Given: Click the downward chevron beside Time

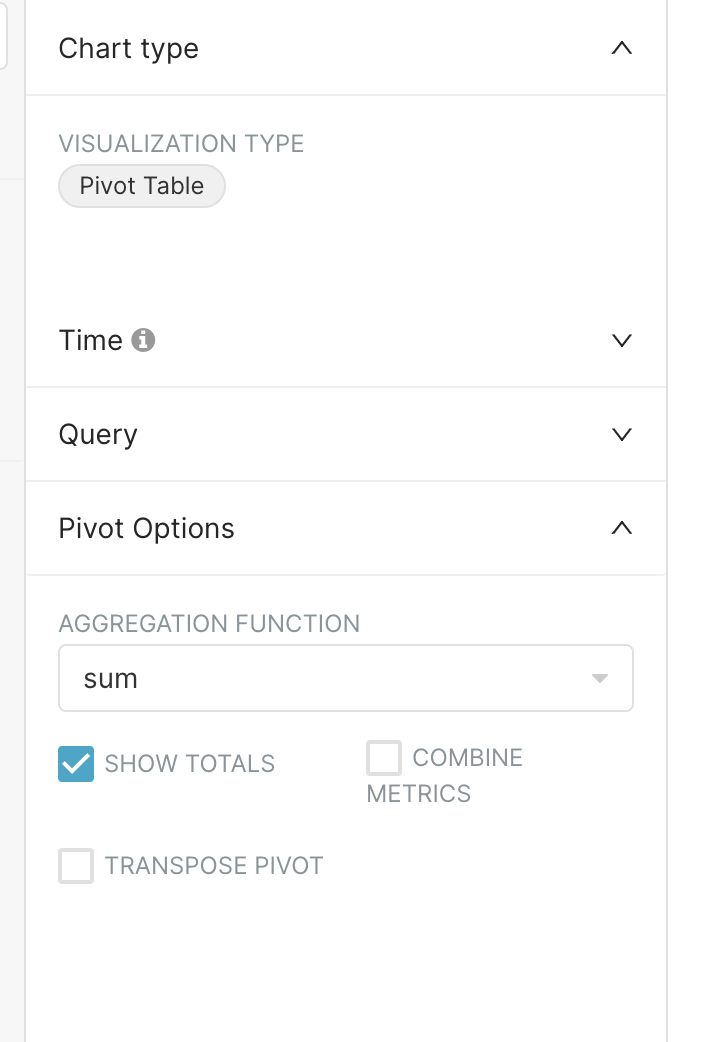Looking at the screenshot, I should 622,341.
